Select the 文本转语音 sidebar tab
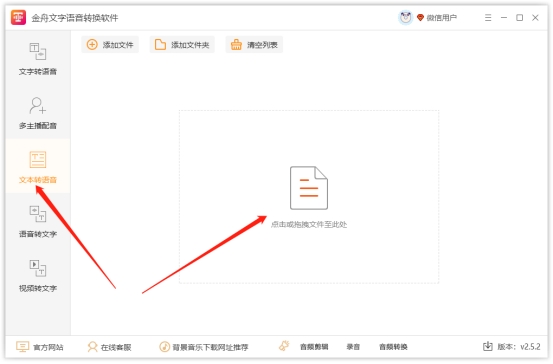553x364 pixels. point(38,167)
